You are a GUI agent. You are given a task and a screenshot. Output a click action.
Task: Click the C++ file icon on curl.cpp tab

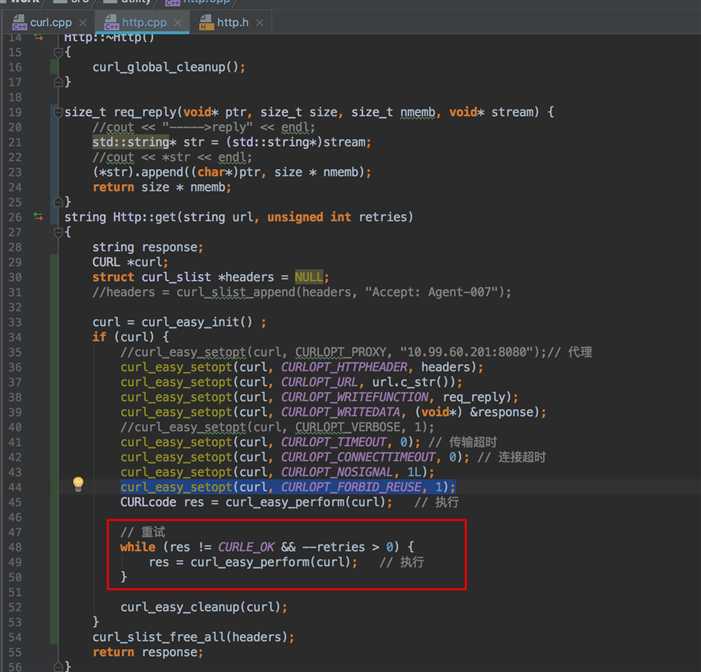[19, 22]
